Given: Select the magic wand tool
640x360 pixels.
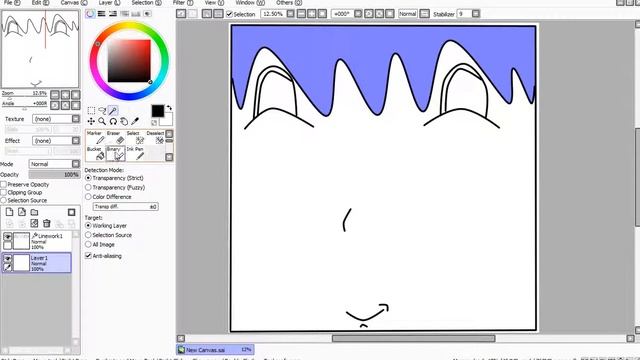Looking at the screenshot, I should point(113,111).
